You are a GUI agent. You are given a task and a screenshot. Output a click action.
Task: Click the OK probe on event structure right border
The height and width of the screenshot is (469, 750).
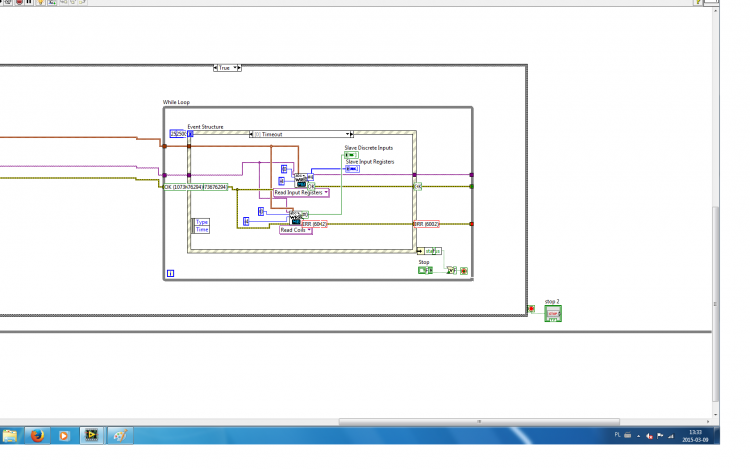(x=418, y=186)
